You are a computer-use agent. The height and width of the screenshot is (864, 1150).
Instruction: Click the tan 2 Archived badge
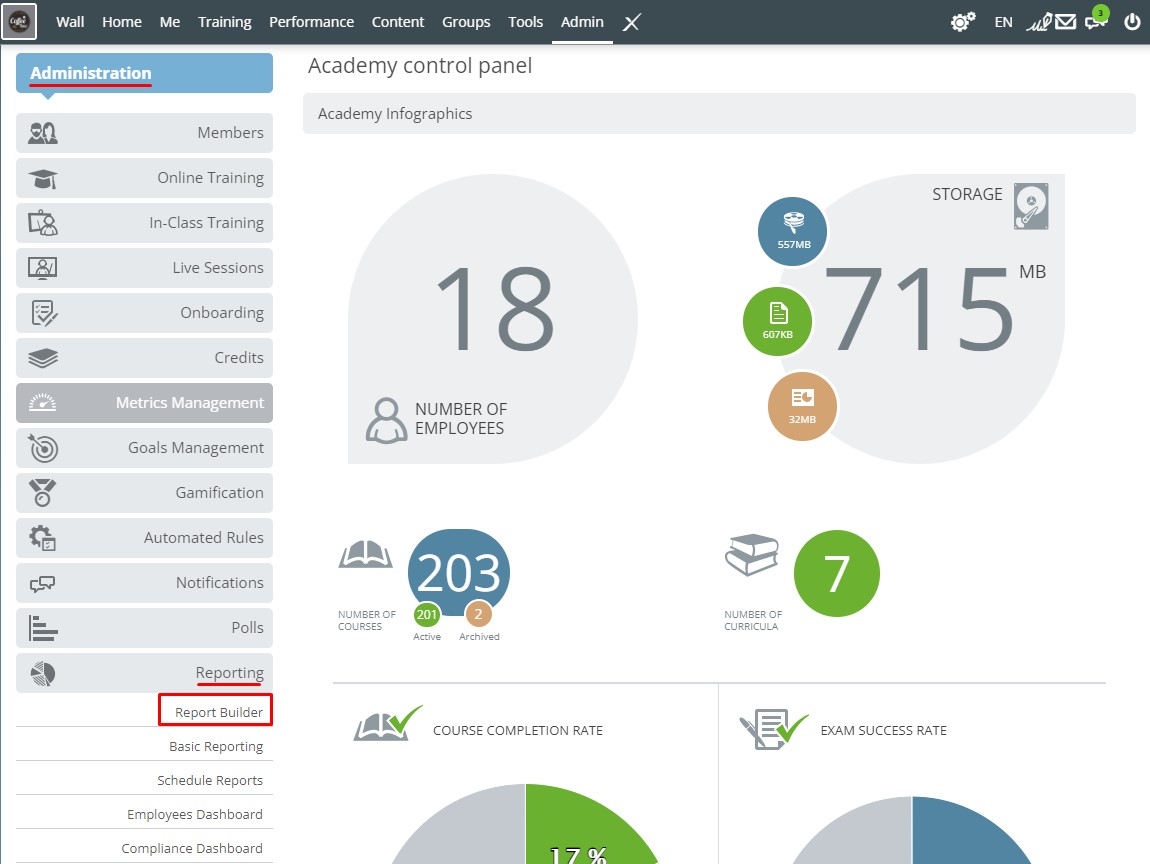click(478, 614)
